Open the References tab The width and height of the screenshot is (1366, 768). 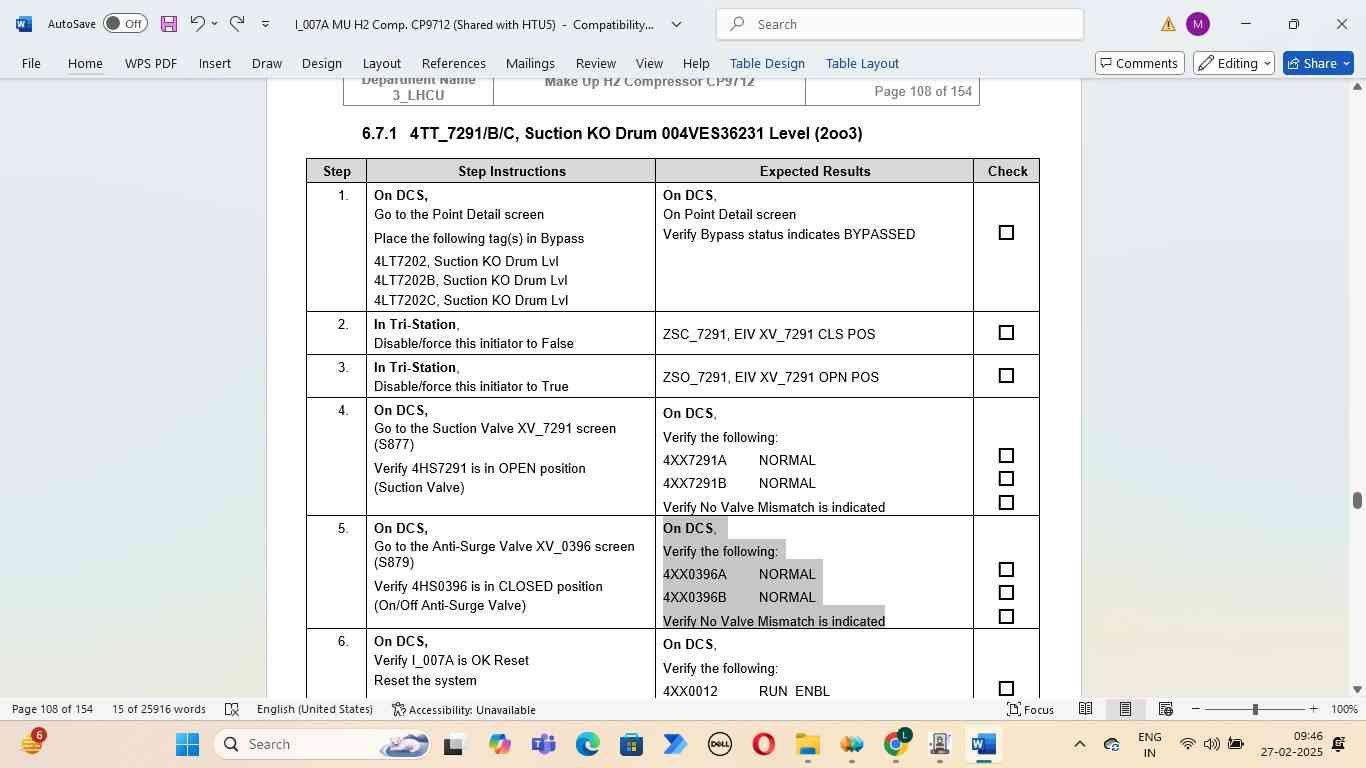click(454, 63)
